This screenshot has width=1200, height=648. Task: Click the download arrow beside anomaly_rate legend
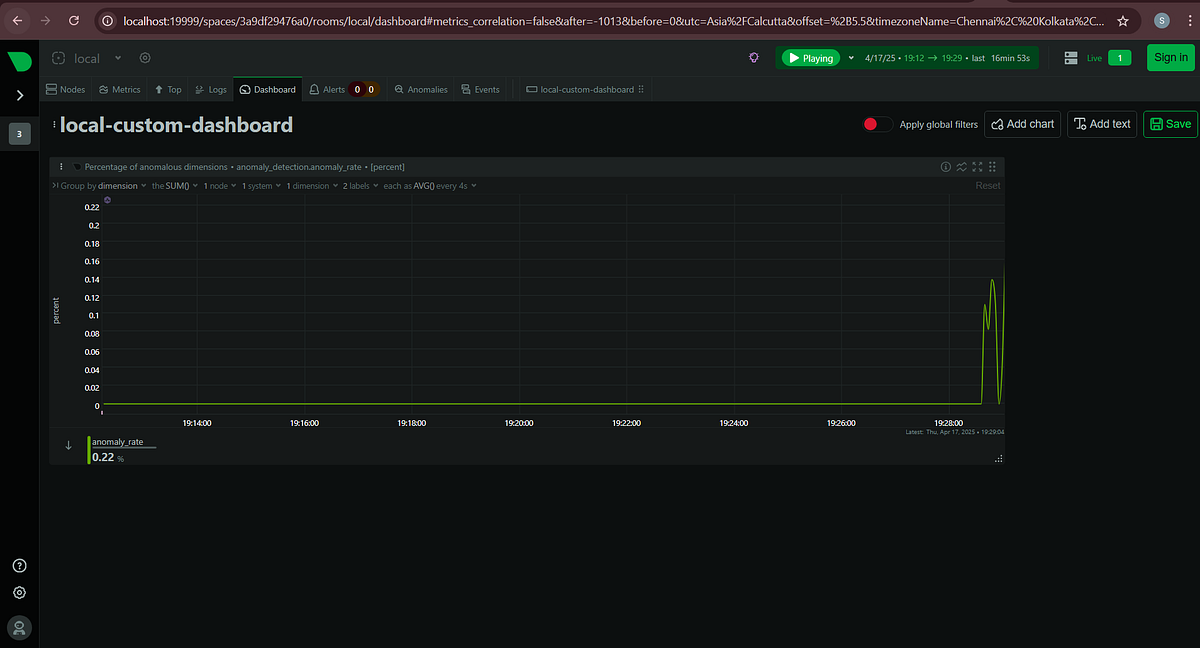(x=68, y=445)
